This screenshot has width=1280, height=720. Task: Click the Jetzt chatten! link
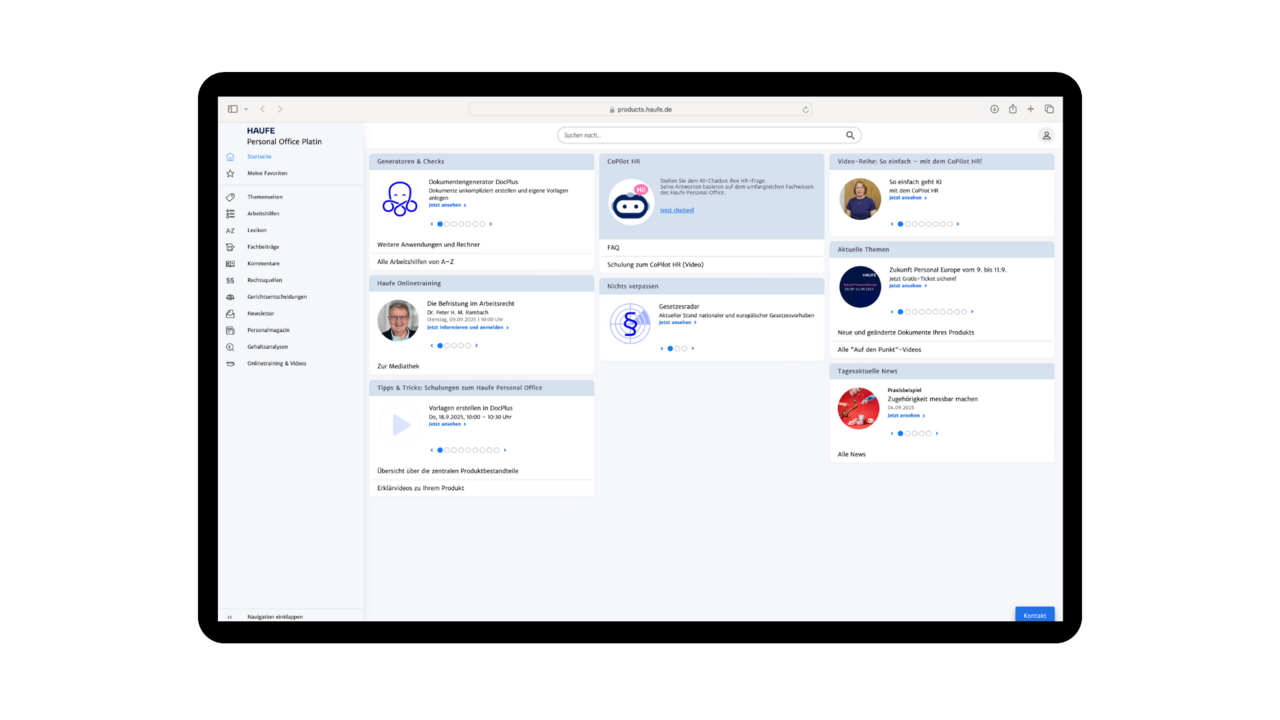[x=676, y=210]
